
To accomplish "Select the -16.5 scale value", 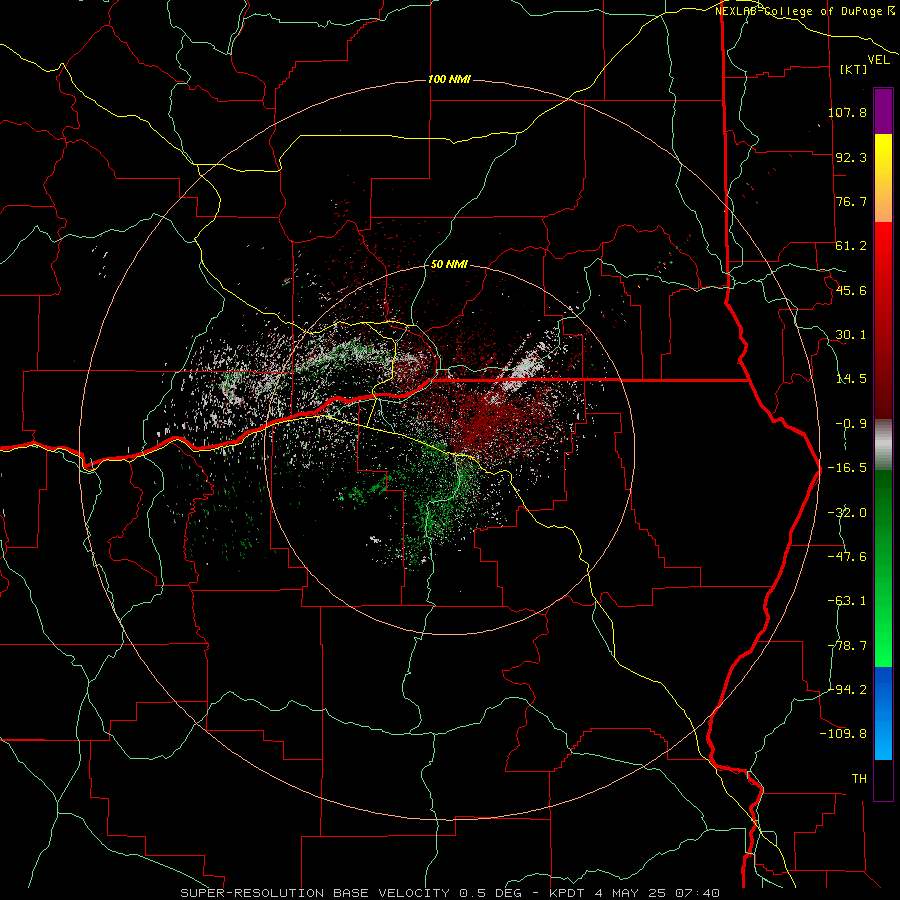I will [847, 468].
